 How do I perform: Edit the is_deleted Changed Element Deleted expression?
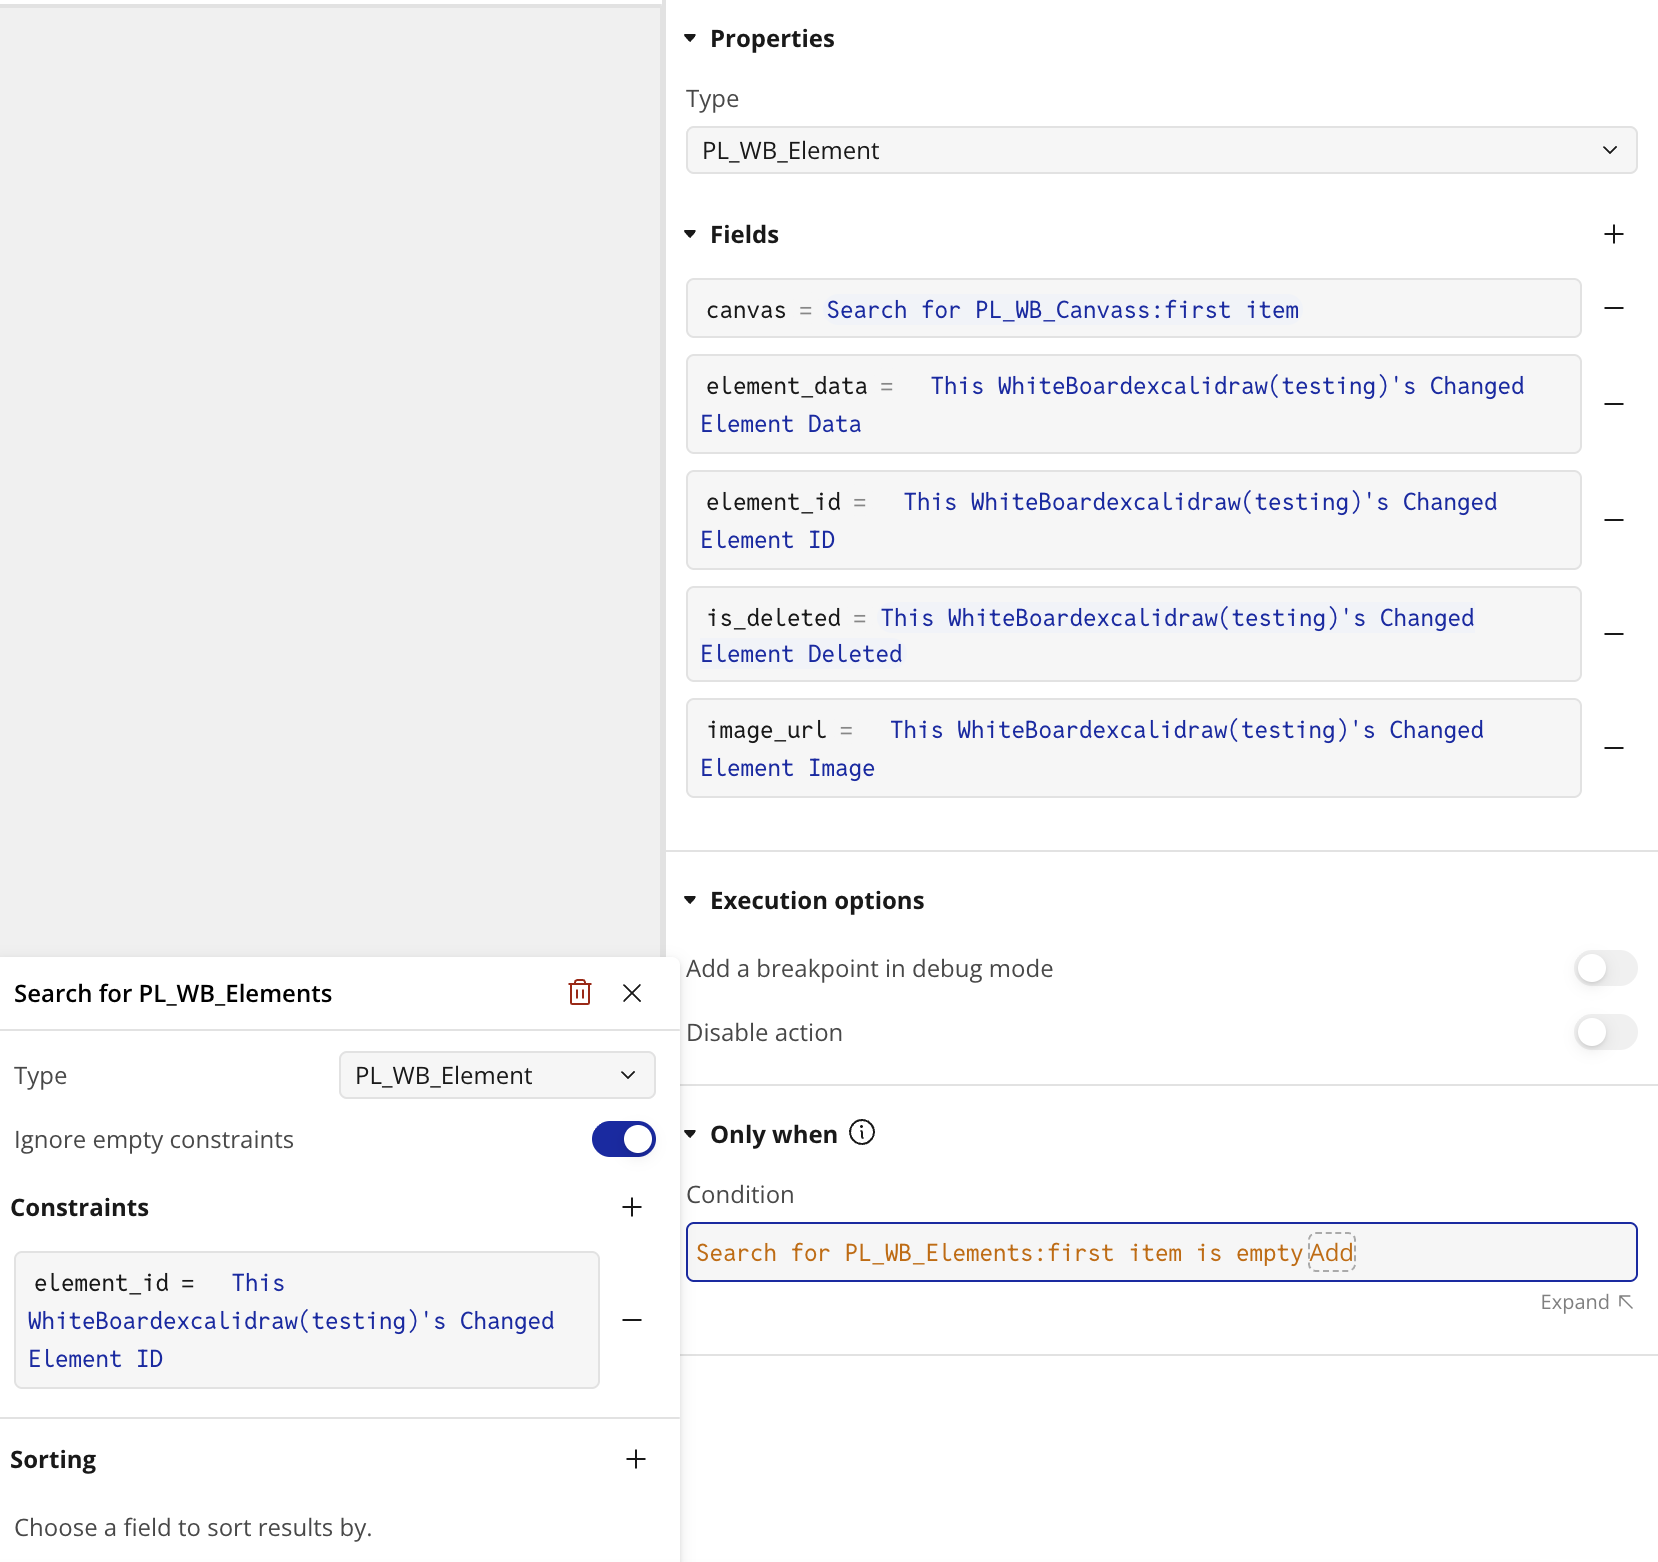[x=1087, y=636]
